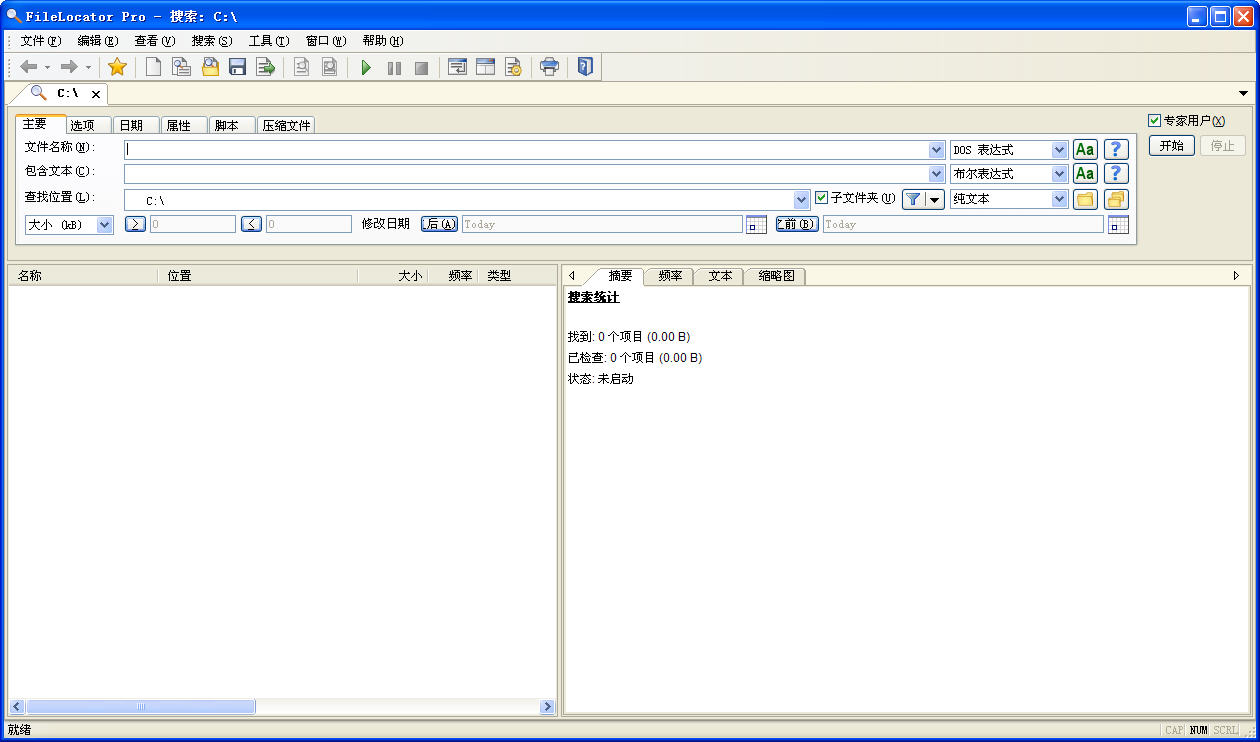Click the multiple folders selection icon

(x=1116, y=199)
